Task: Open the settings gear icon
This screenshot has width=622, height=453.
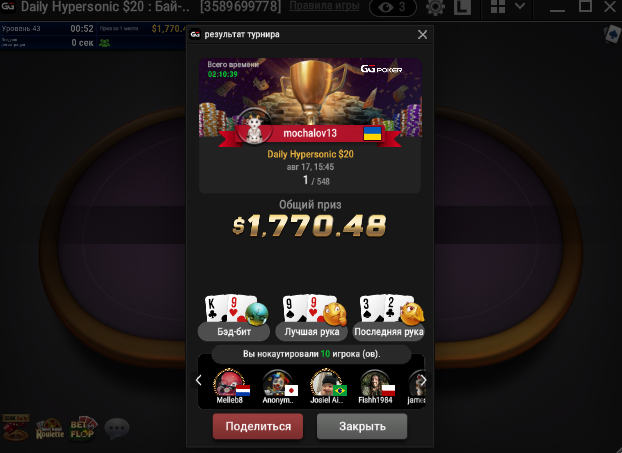Action: (435, 7)
